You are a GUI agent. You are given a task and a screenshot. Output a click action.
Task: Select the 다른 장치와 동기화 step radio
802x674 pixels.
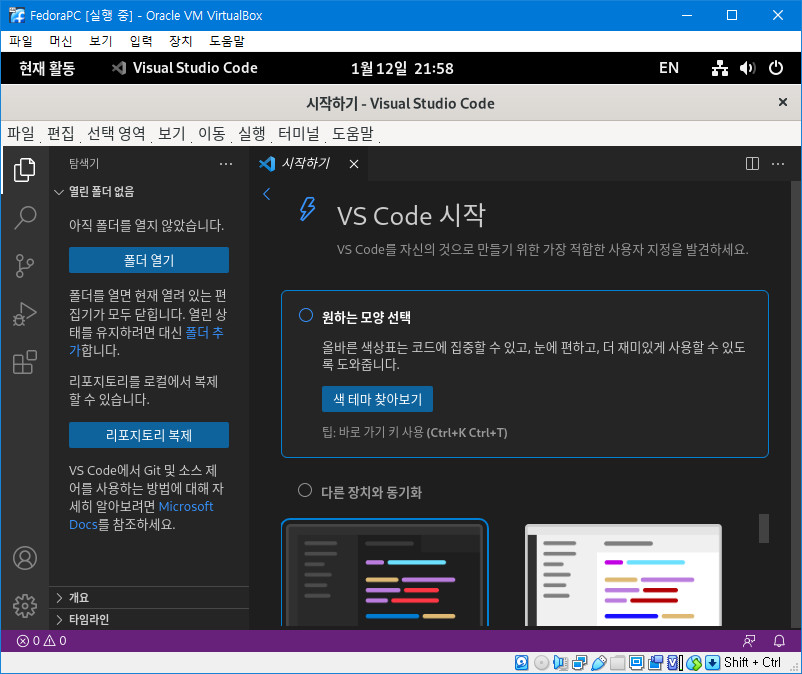305,490
